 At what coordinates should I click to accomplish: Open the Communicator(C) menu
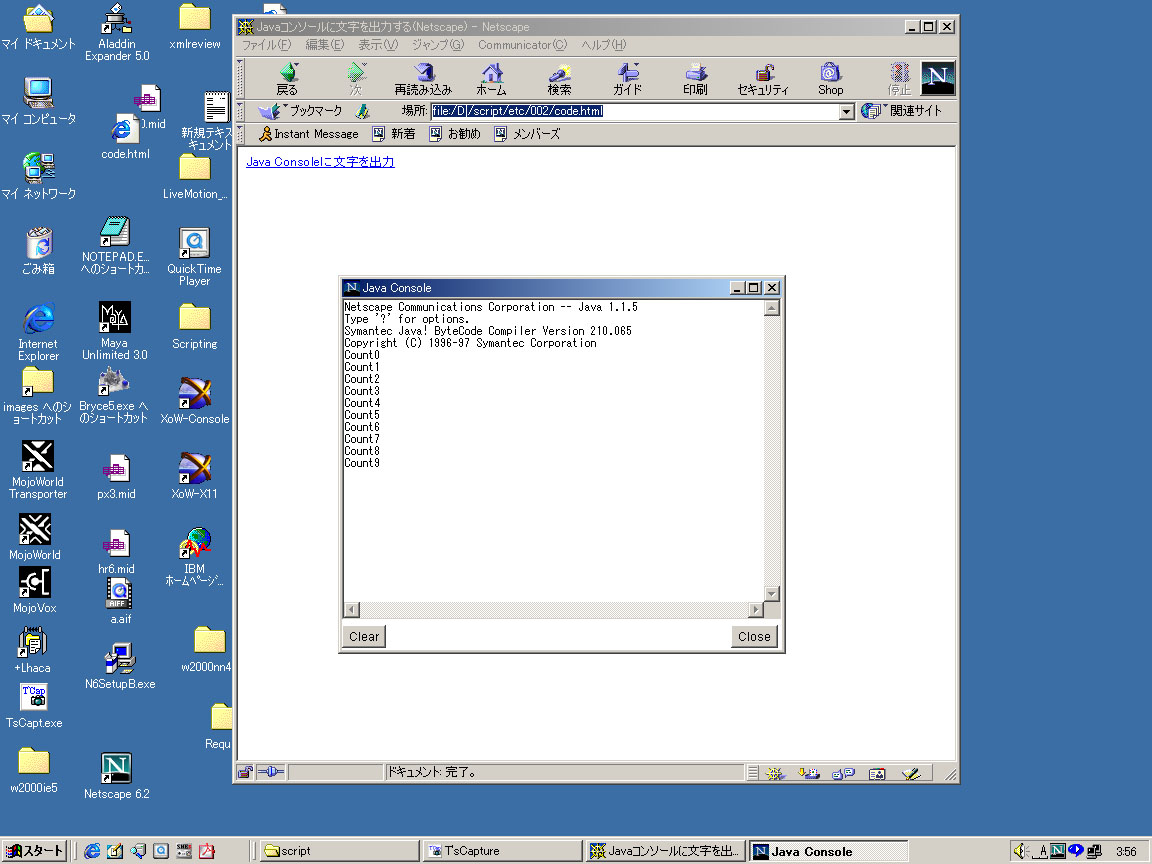click(x=522, y=45)
